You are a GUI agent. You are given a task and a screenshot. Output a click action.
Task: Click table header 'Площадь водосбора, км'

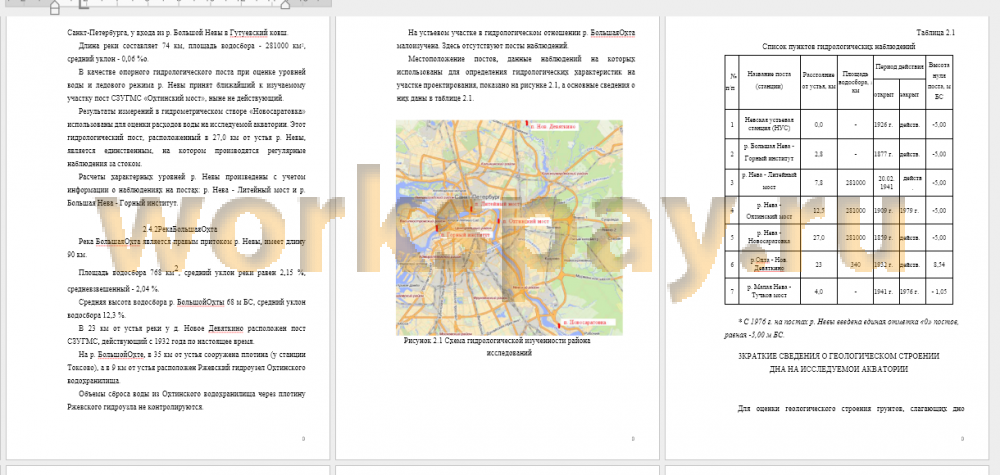pos(855,83)
